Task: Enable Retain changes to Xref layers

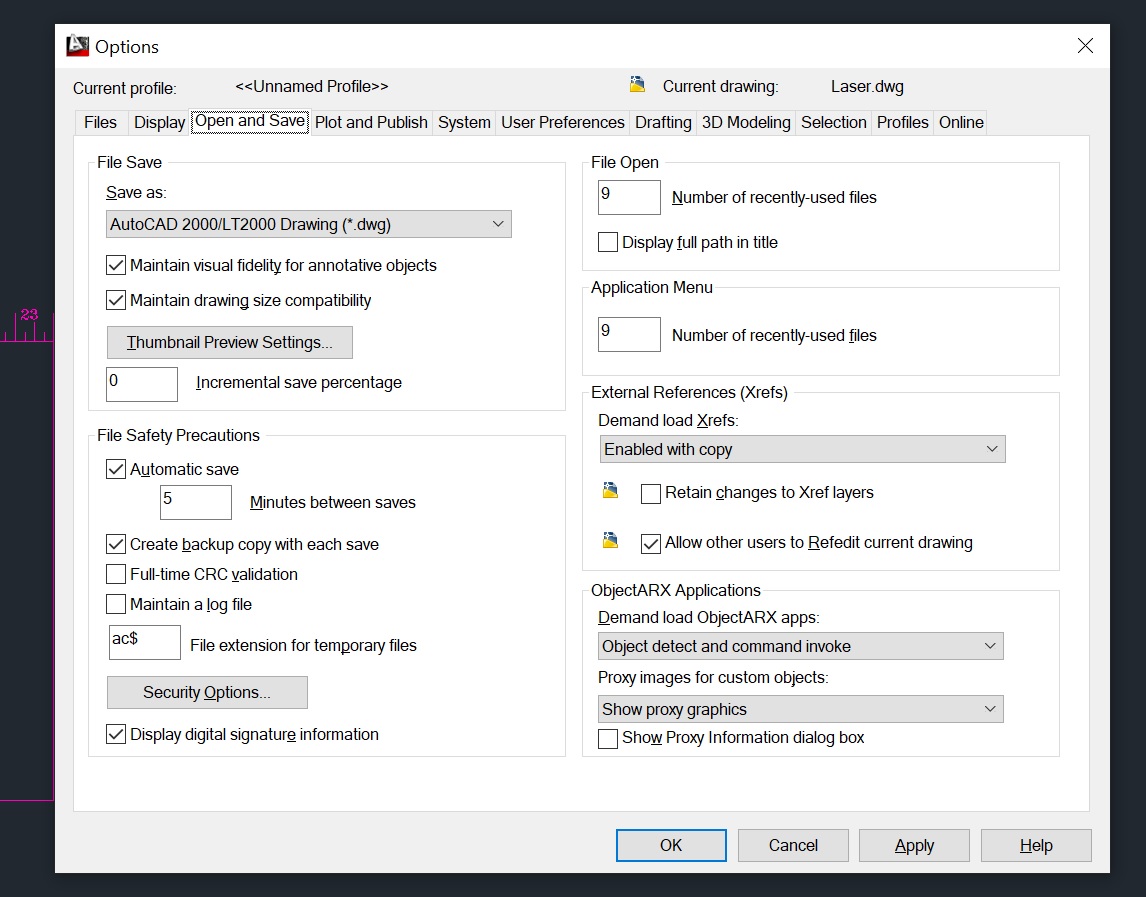Action: click(650, 492)
